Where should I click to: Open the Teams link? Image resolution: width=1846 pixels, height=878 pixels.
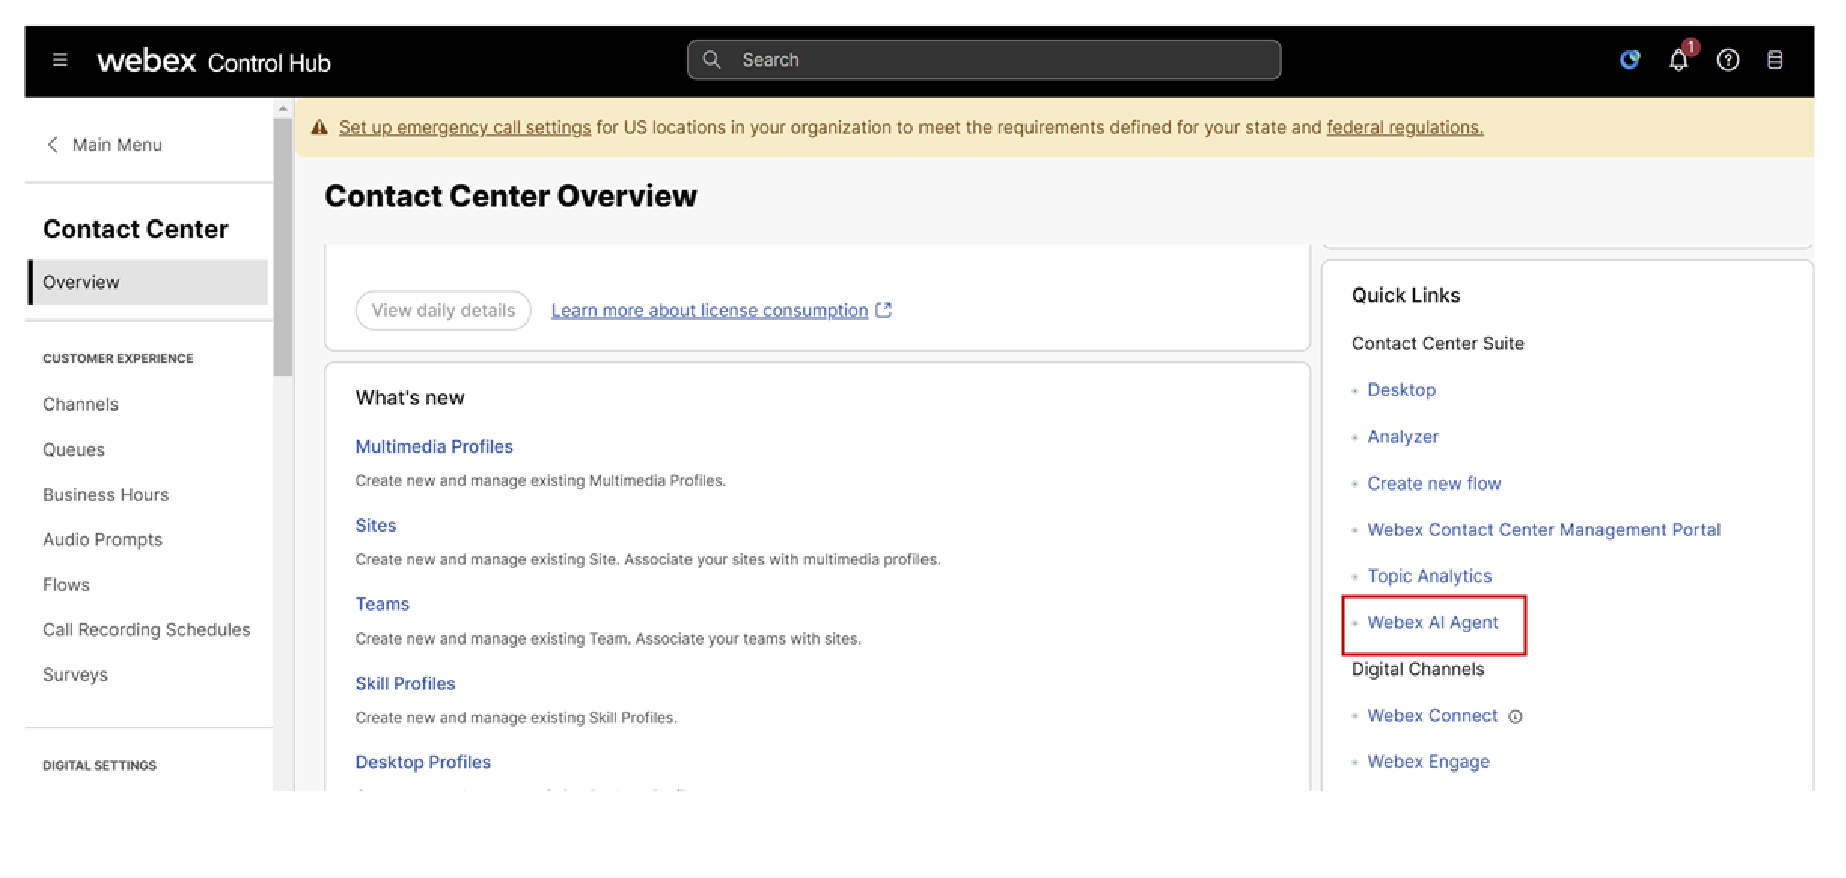click(382, 604)
